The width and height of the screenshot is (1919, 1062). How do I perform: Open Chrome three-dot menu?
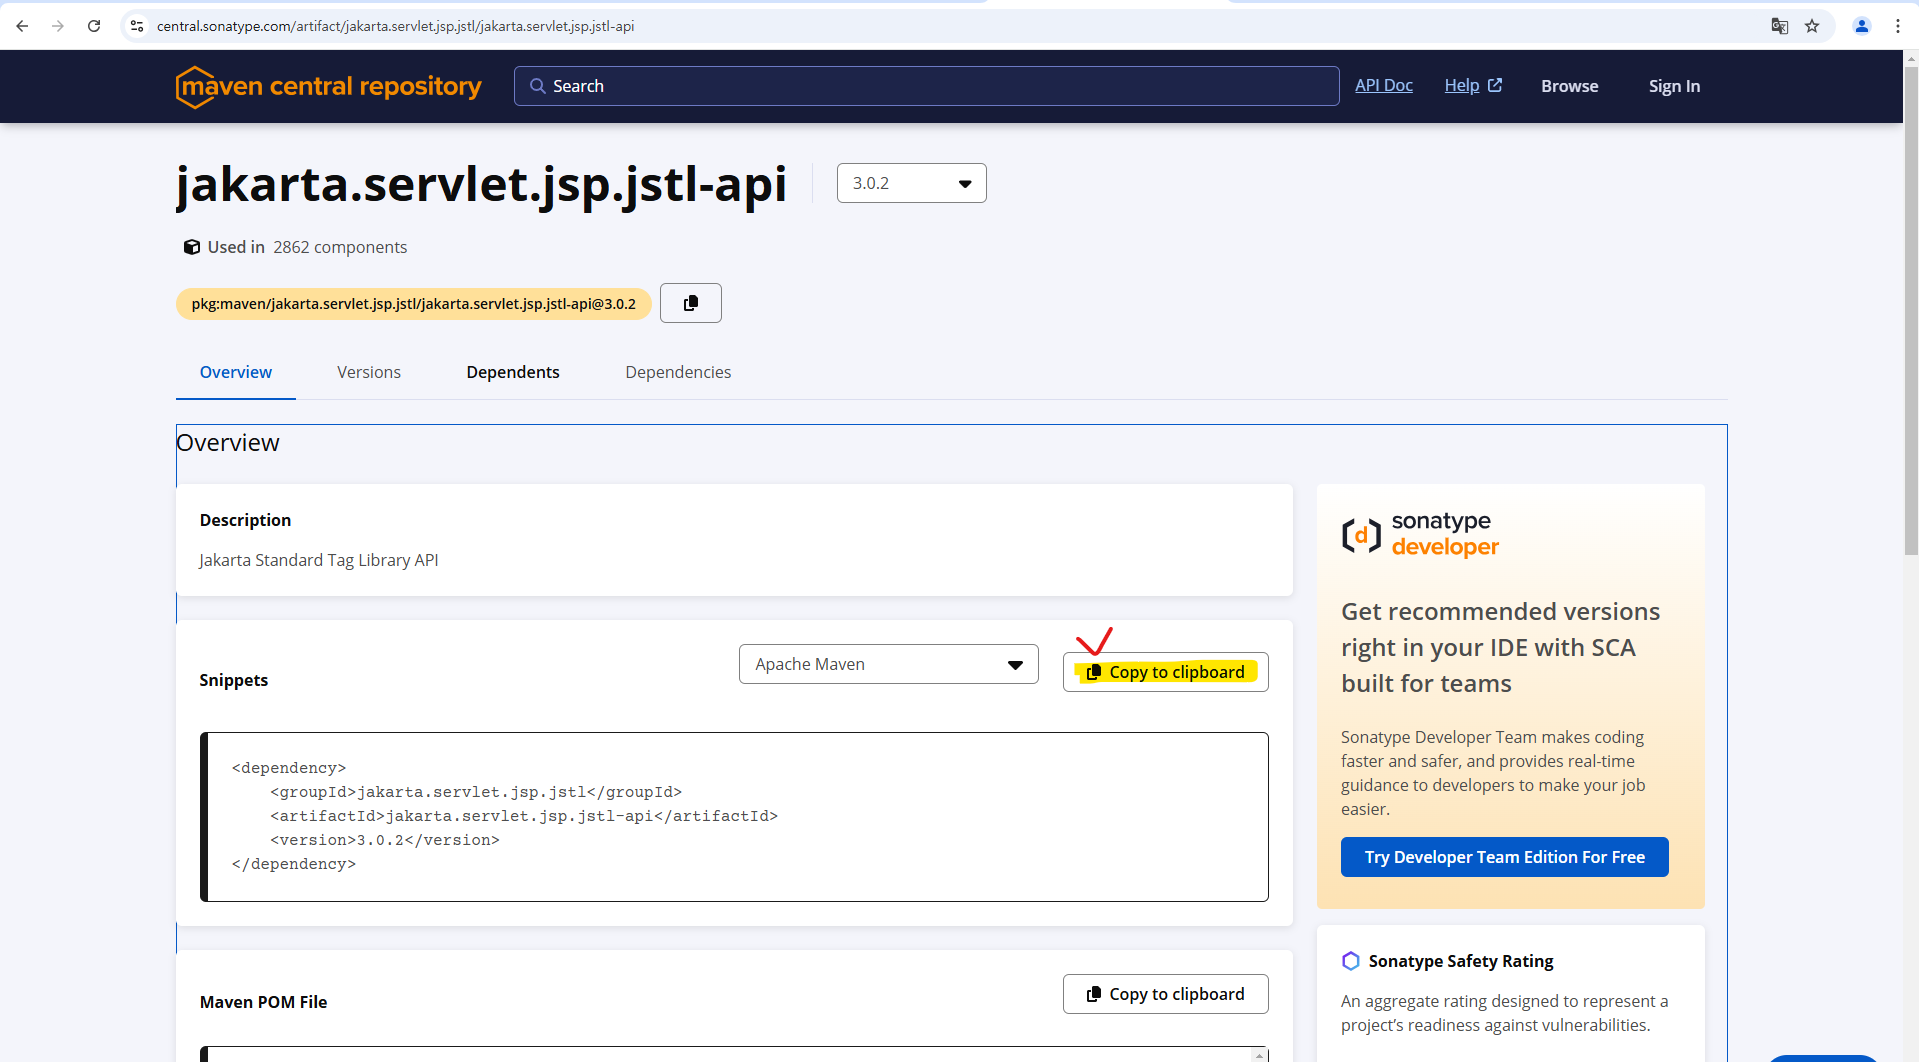pyautogui.click(x=1897, y=26)
